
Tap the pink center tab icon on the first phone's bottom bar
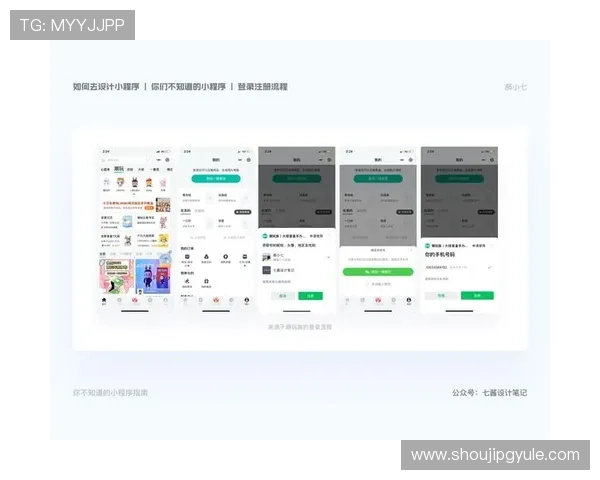tap(135, 300)
